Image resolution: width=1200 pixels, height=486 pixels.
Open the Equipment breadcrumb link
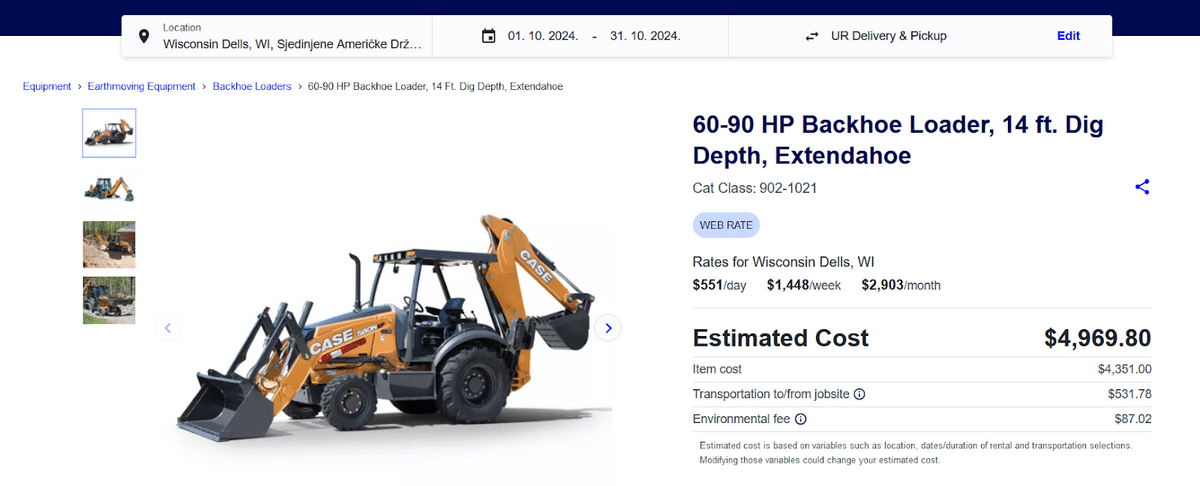pyautogui.click(x=47, y=87)
